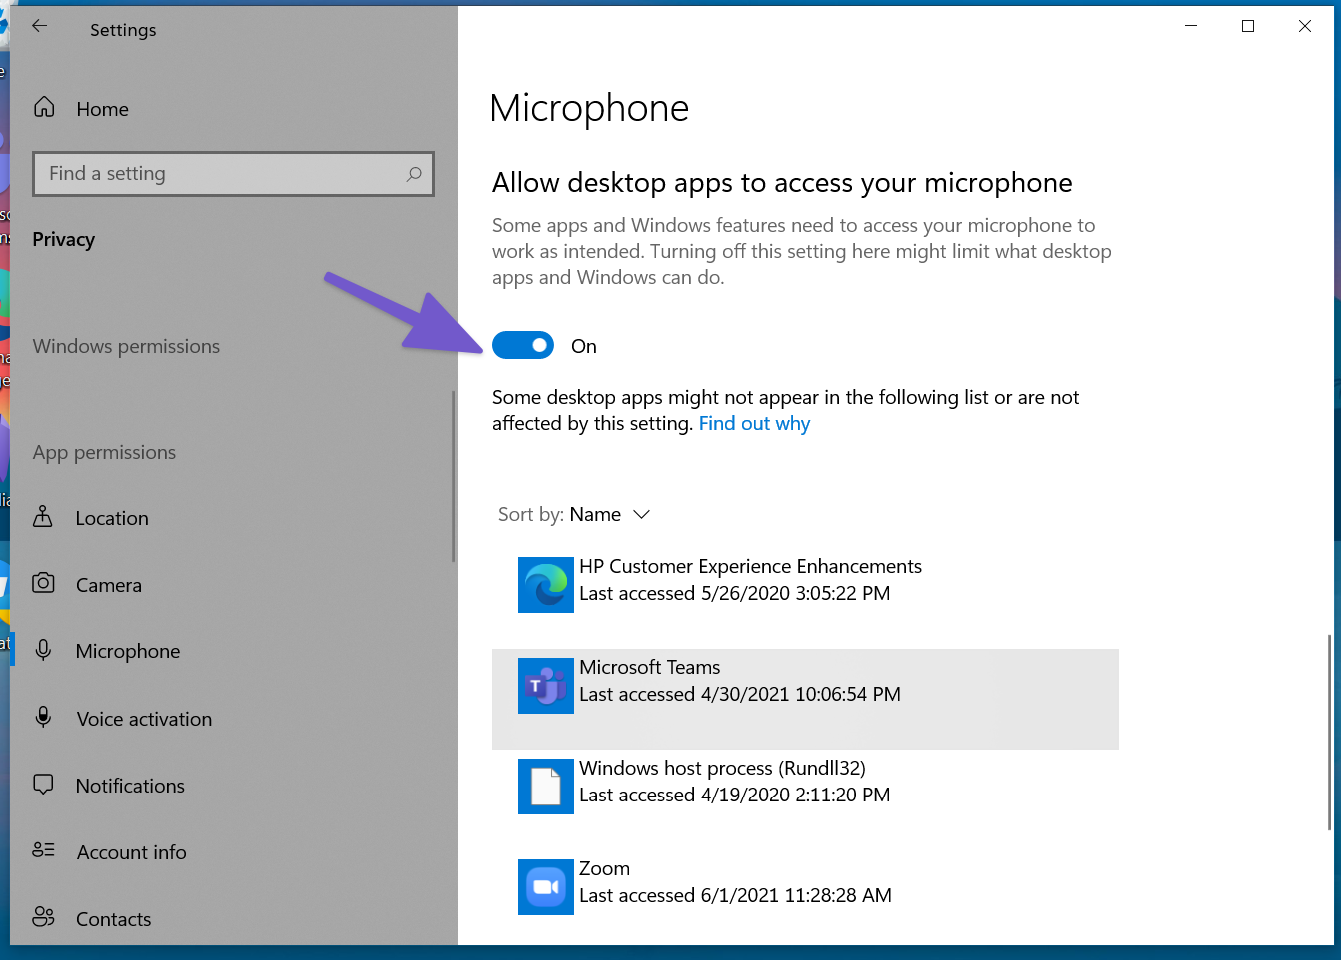The image size is (1341, 960).
Task: Select the 'Microsoft Teams' list entry
Action: (805, 699)
